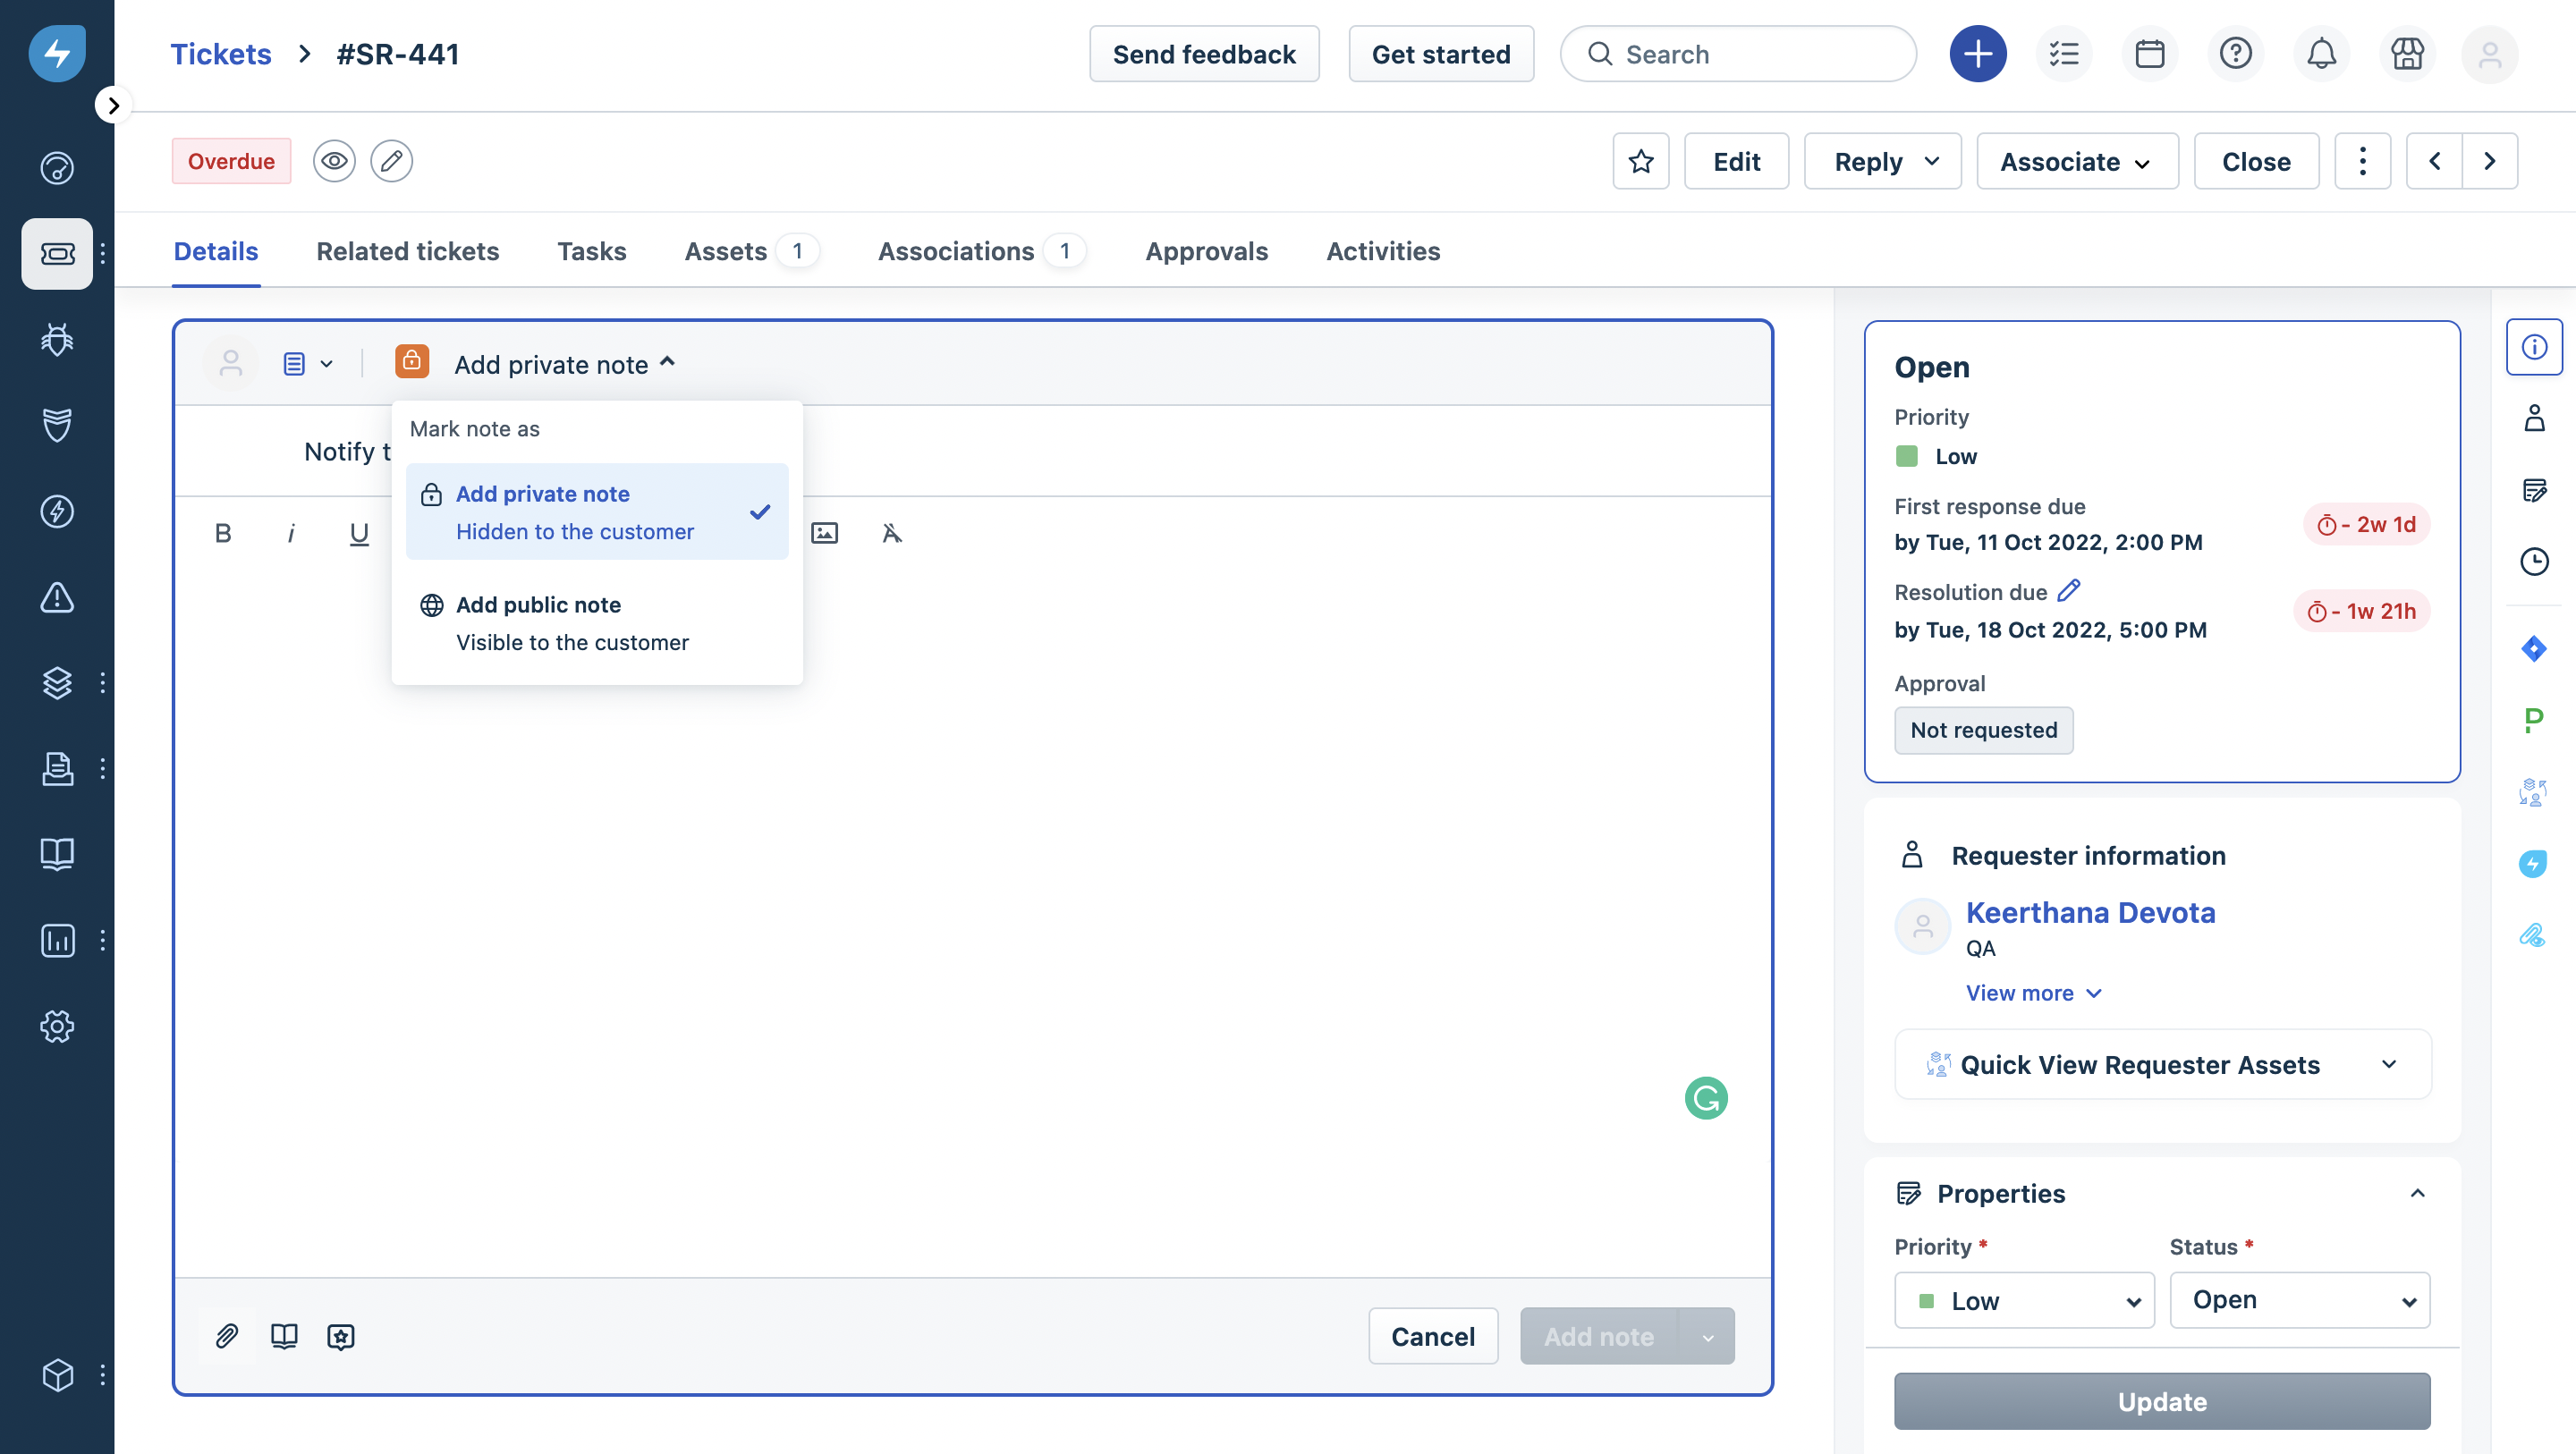2576x1454 pixels.
Task: Go to previous ticket arrow
Action: pos(2435,161)
